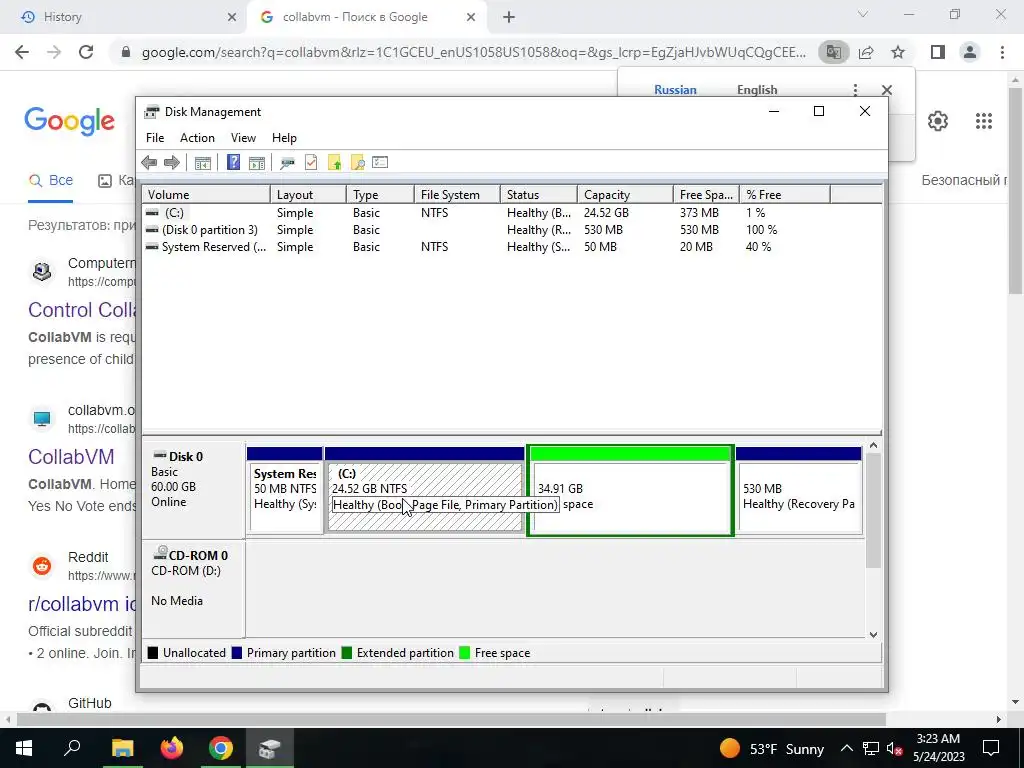The width and height of the screenshot is (1024, 768).
Task: Click the bright green Free space legend swatch
Action: 464,652
